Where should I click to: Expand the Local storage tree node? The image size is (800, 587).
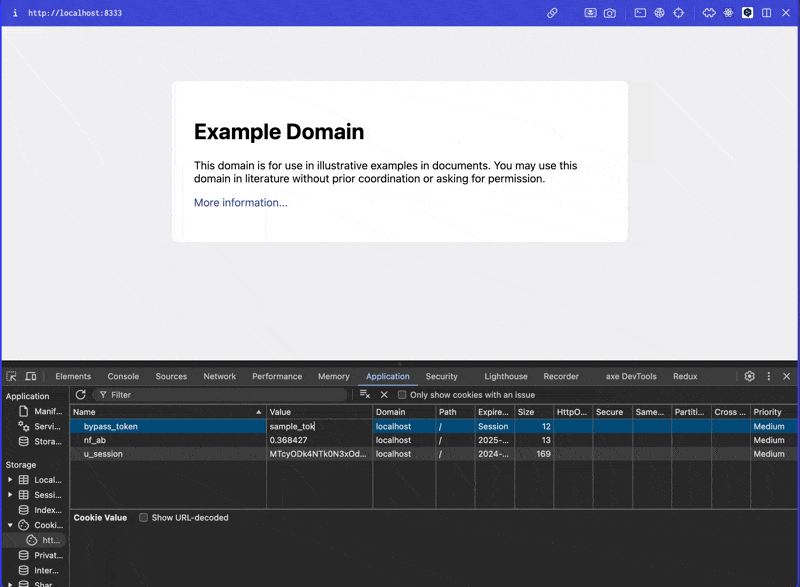point(10,480)
